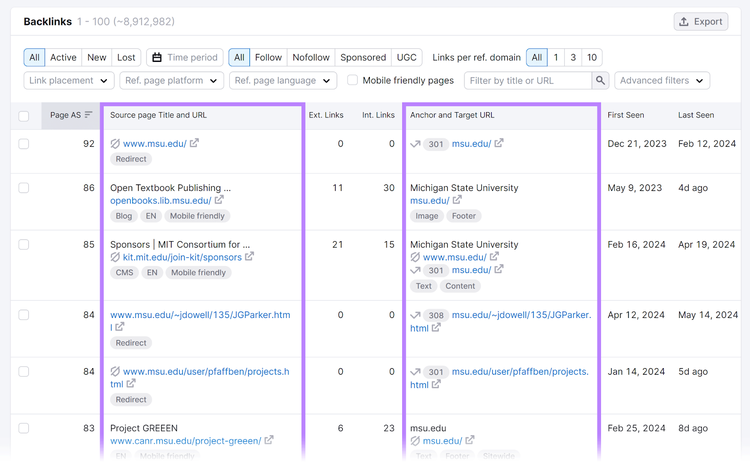The image size is (750, 462).
Task: Click the Export button
Action: pyautogui.click(x=701, y=22)
